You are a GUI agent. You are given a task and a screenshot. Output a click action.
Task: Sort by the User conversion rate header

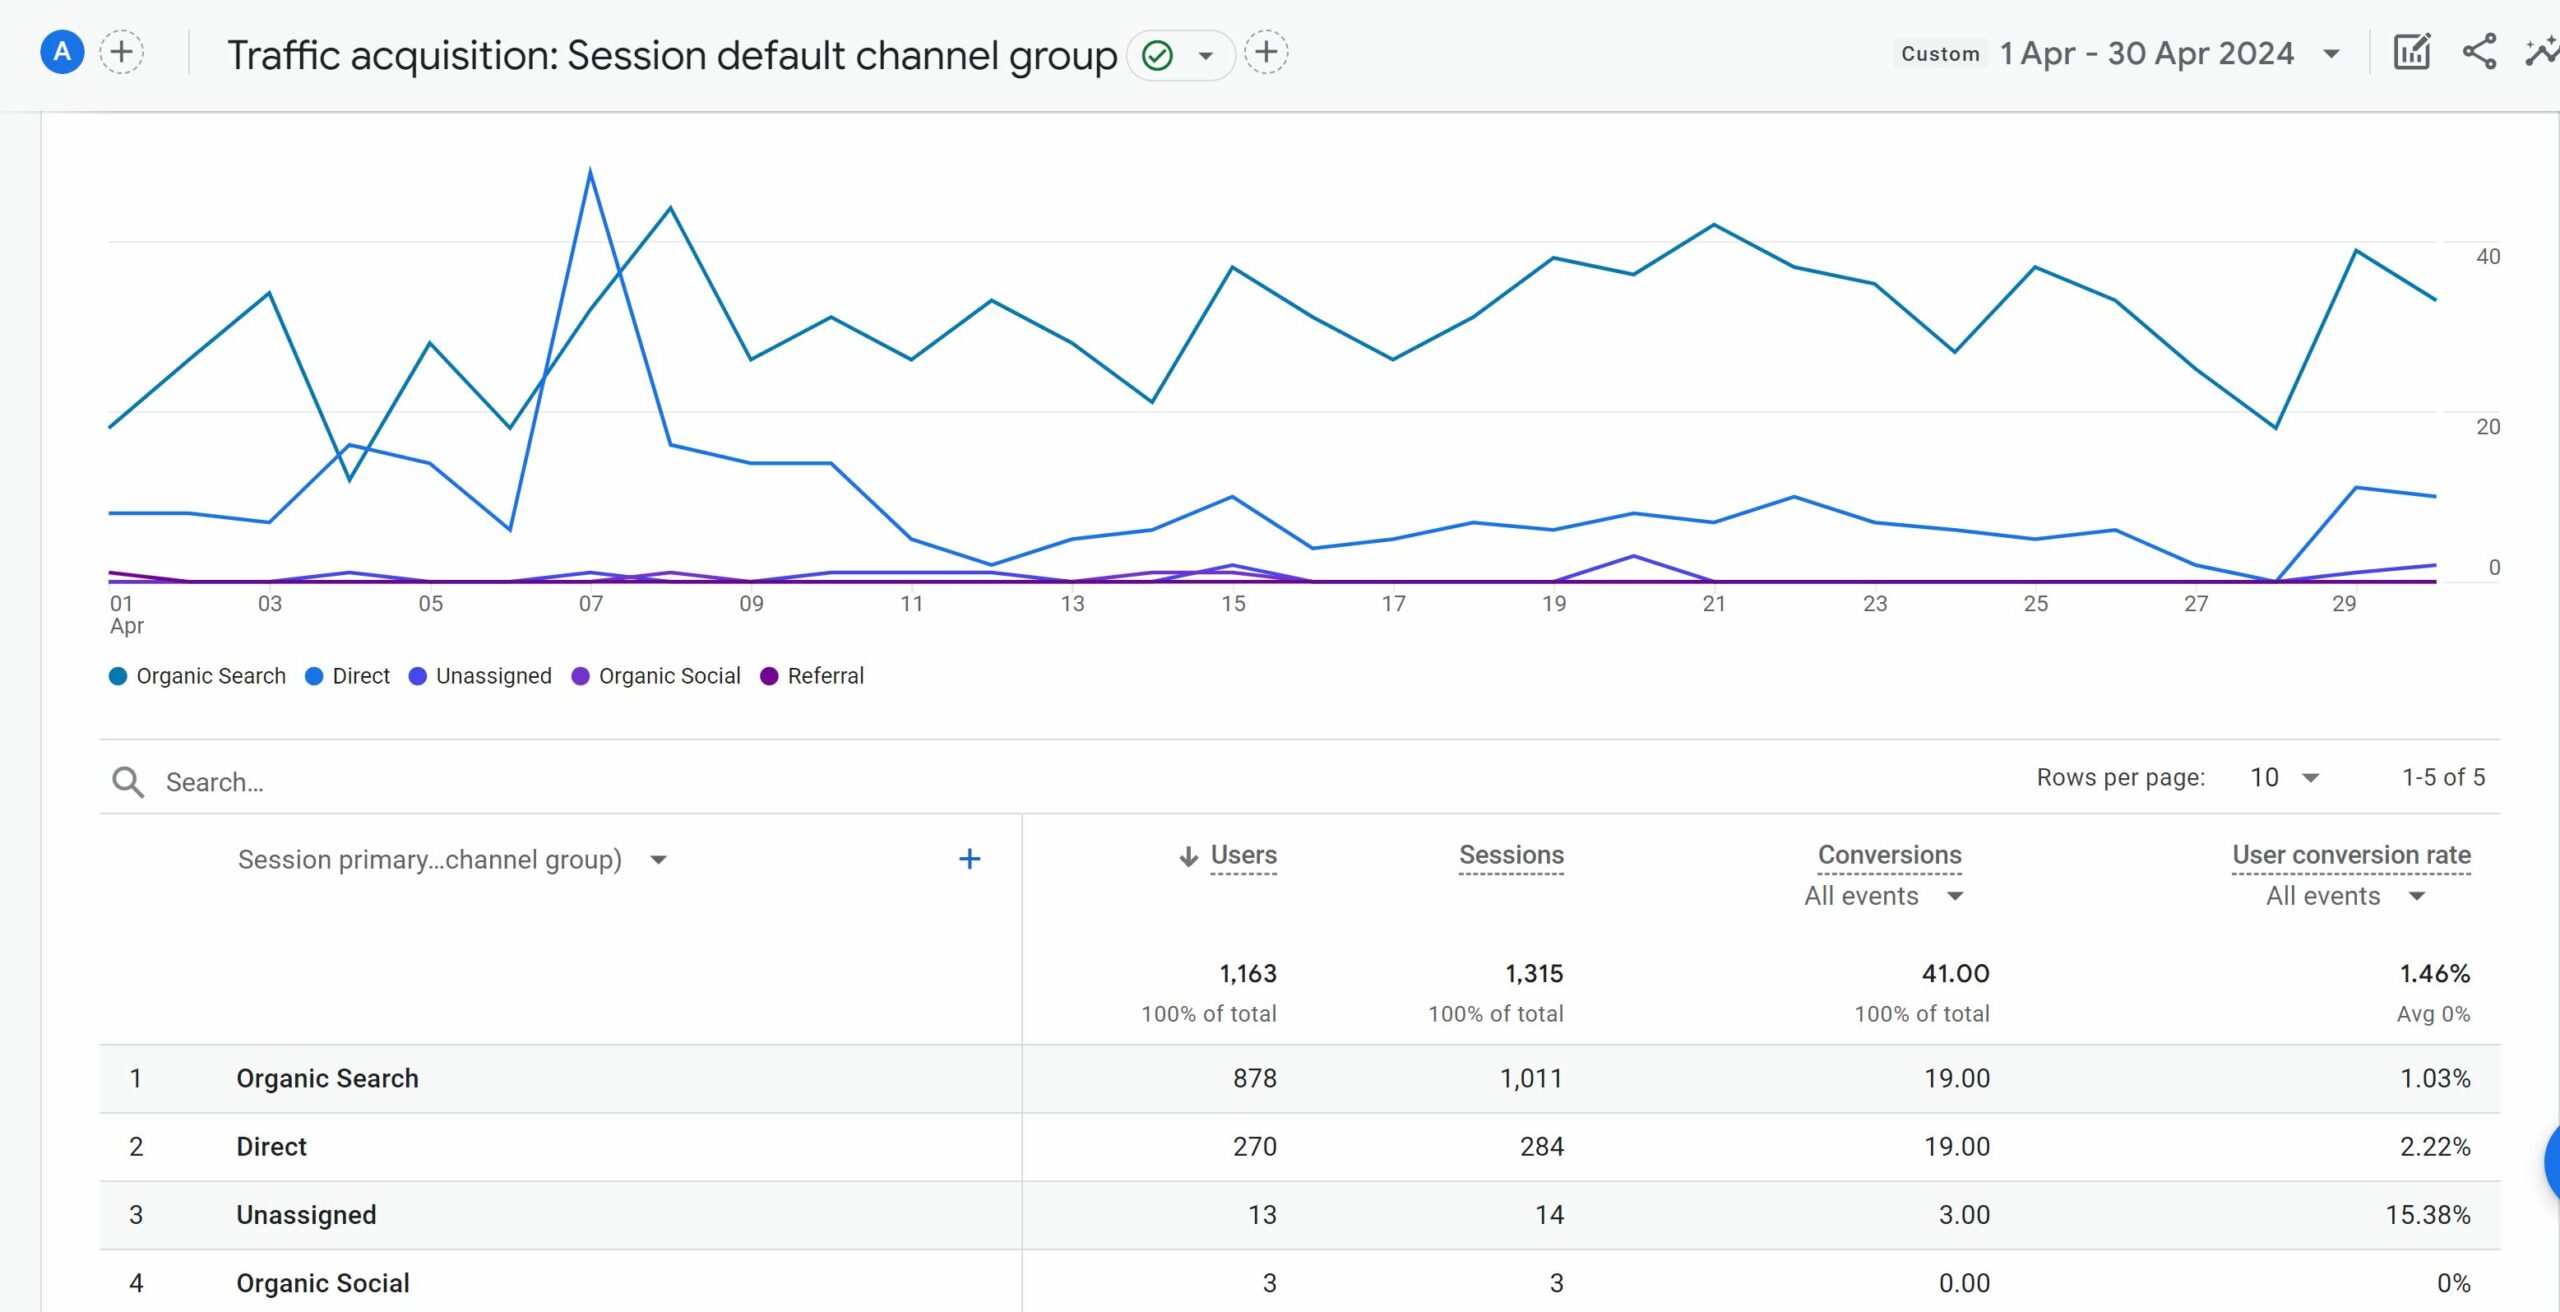[x=2351, y=855]
